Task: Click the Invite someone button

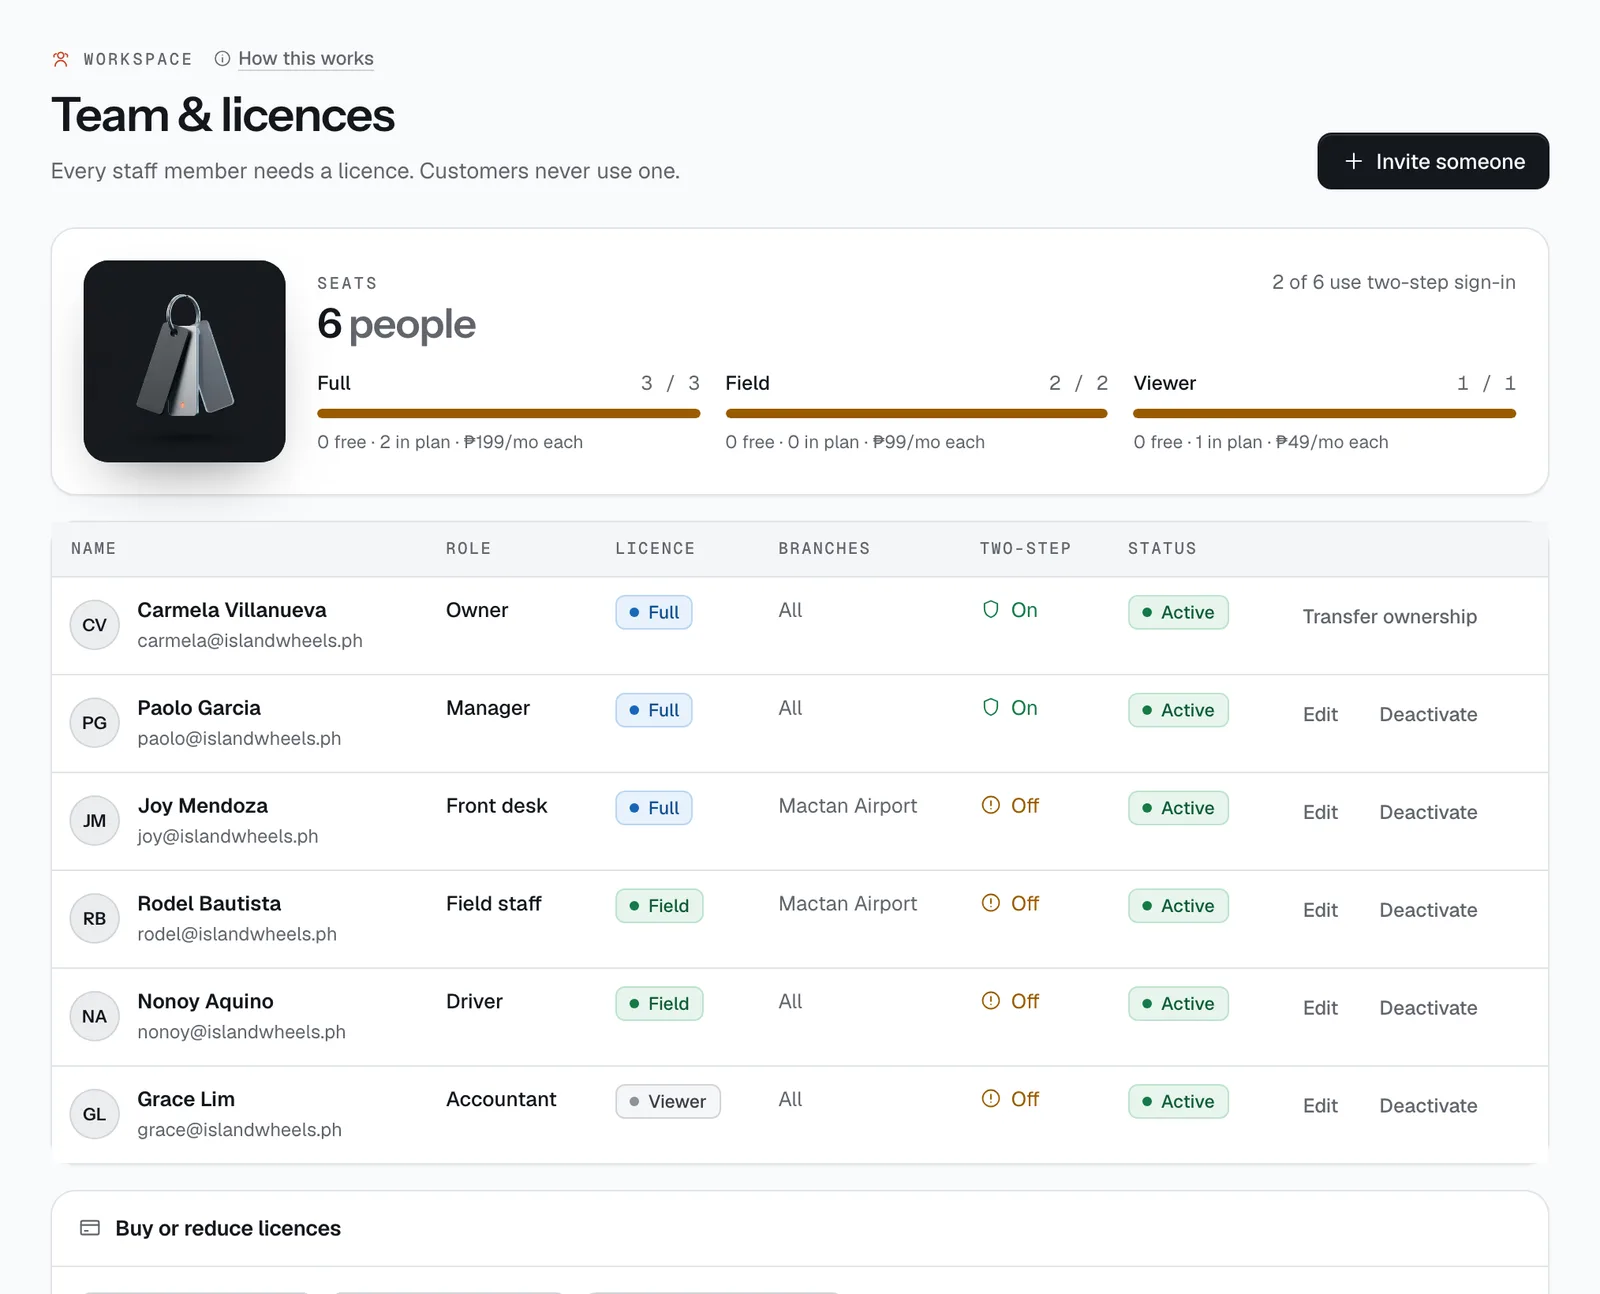Action: click(x=1433, y=161)
